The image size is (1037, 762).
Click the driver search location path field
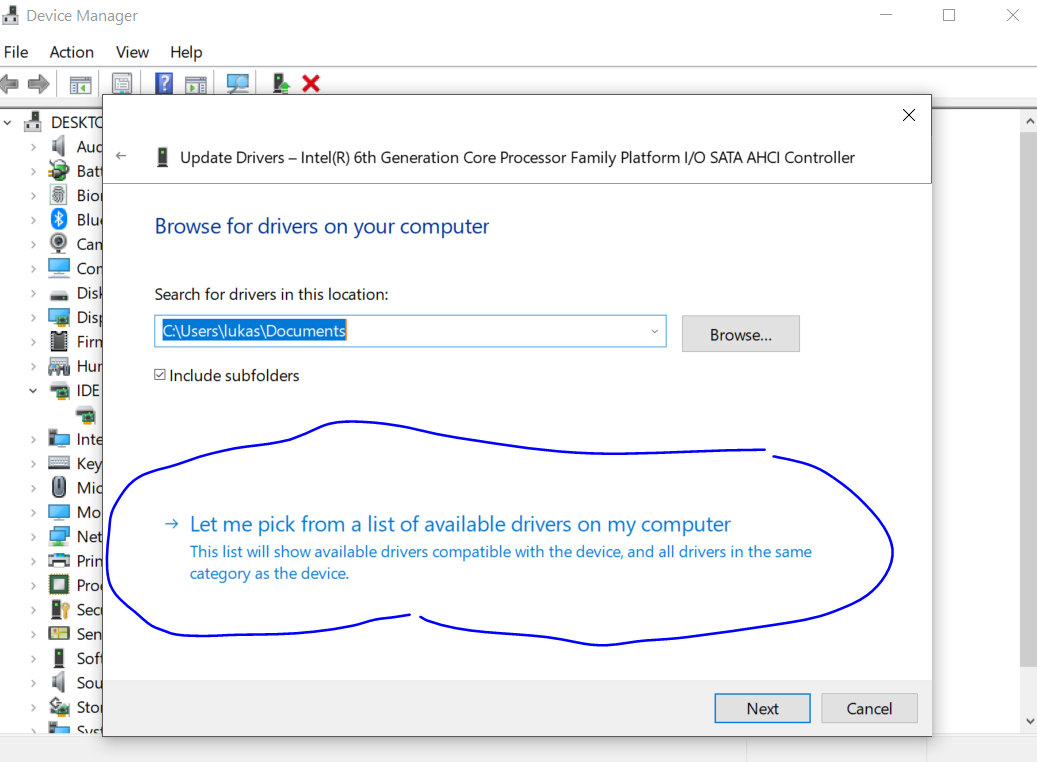coord(410,331)
